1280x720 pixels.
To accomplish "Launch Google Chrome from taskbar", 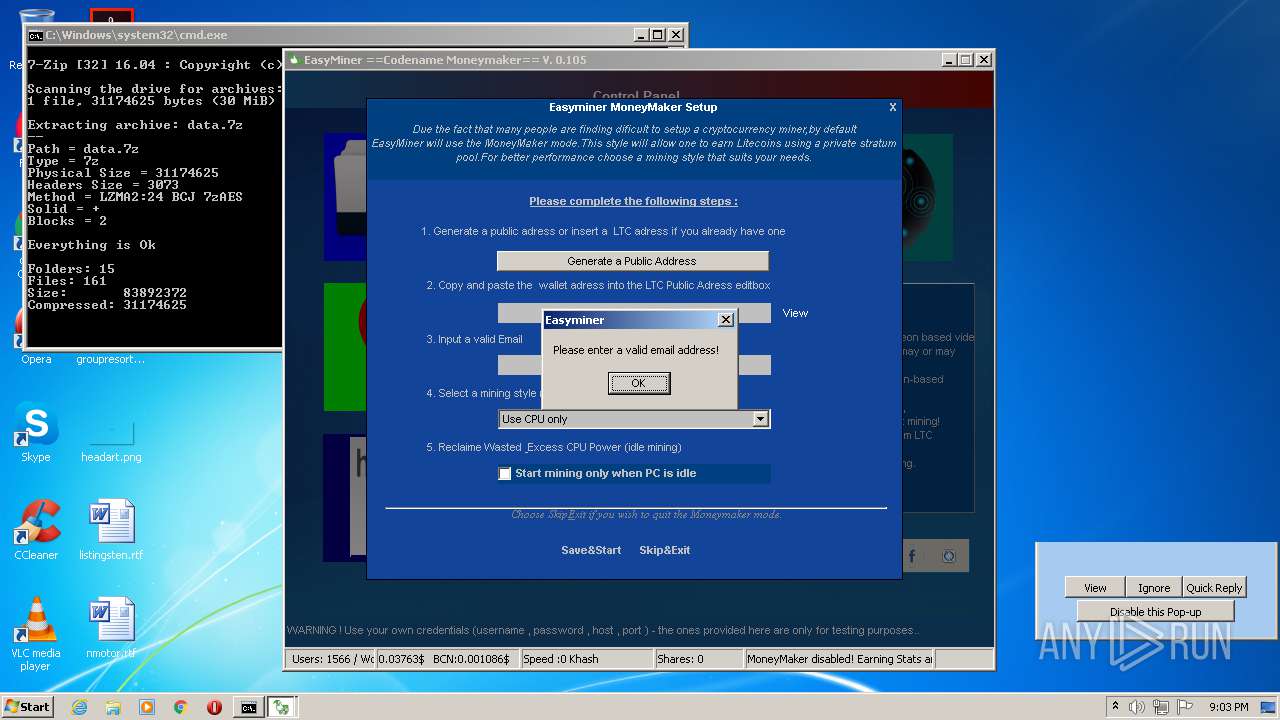I will [x=180, y=707].
